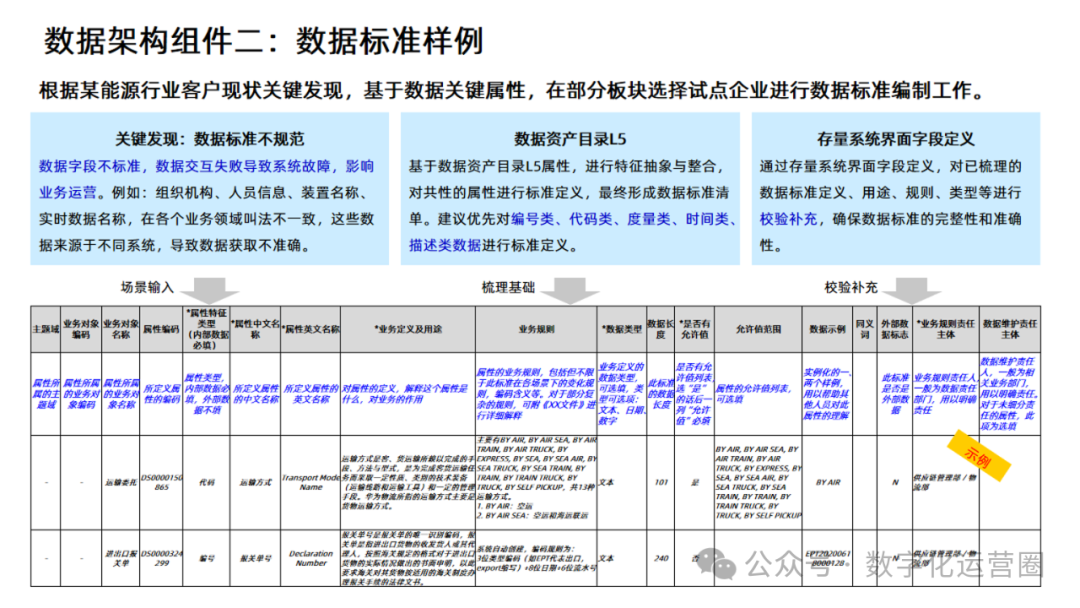The height and width of the screenshot is (608, 1080).
Task: Click the data length cell 101
Action: [661, 482]
